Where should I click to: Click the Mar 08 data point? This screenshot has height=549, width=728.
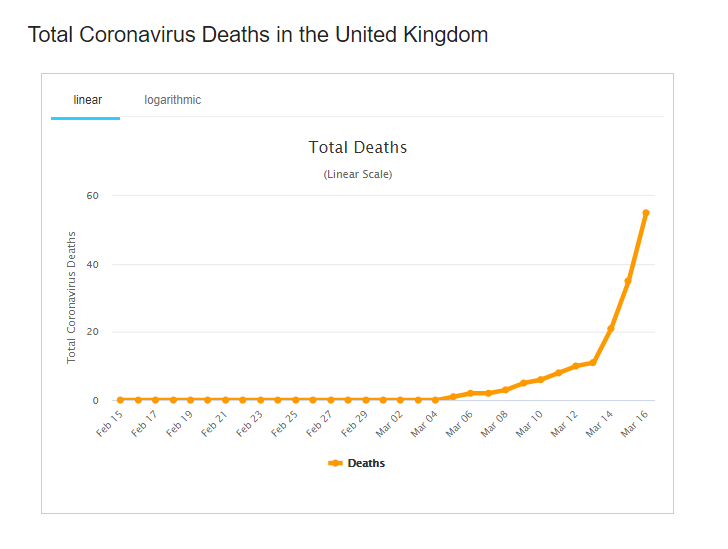tap(505, 390)
